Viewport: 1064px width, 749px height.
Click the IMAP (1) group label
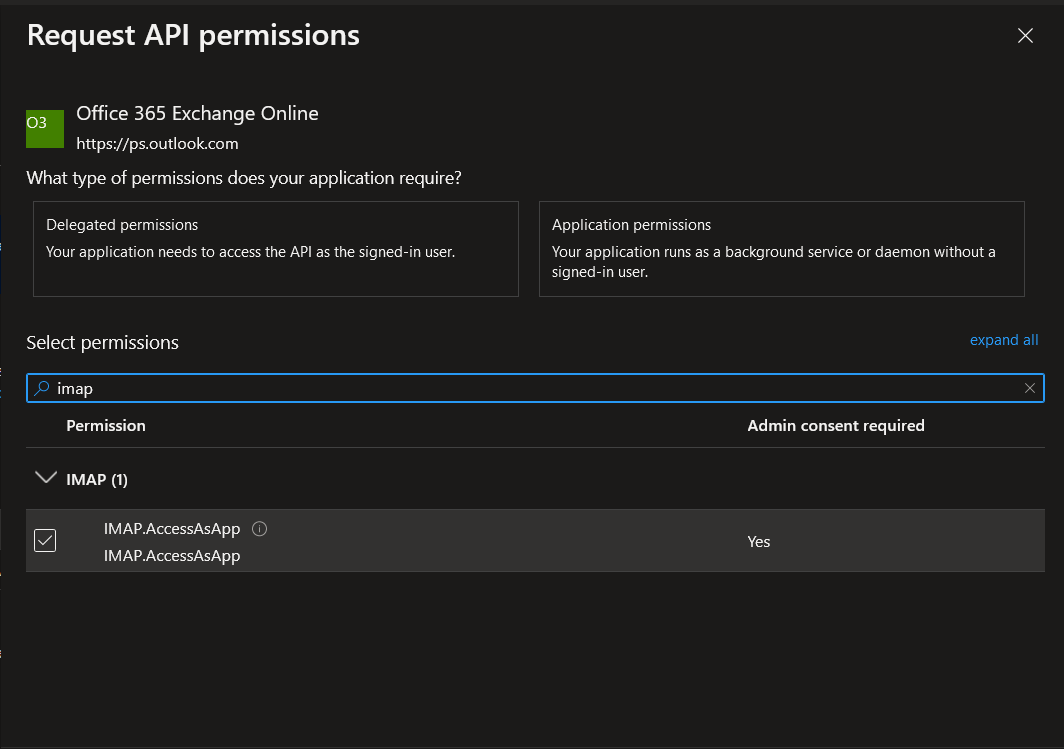[97, 480]
